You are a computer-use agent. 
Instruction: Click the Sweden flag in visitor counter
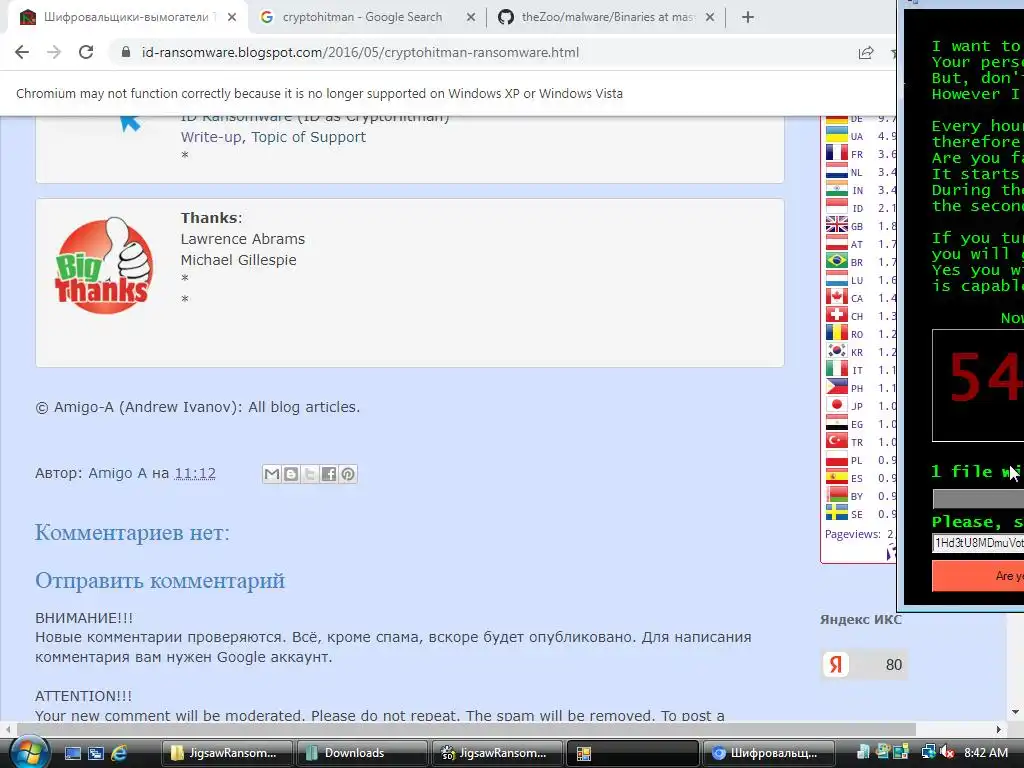(x=837, y=513)
